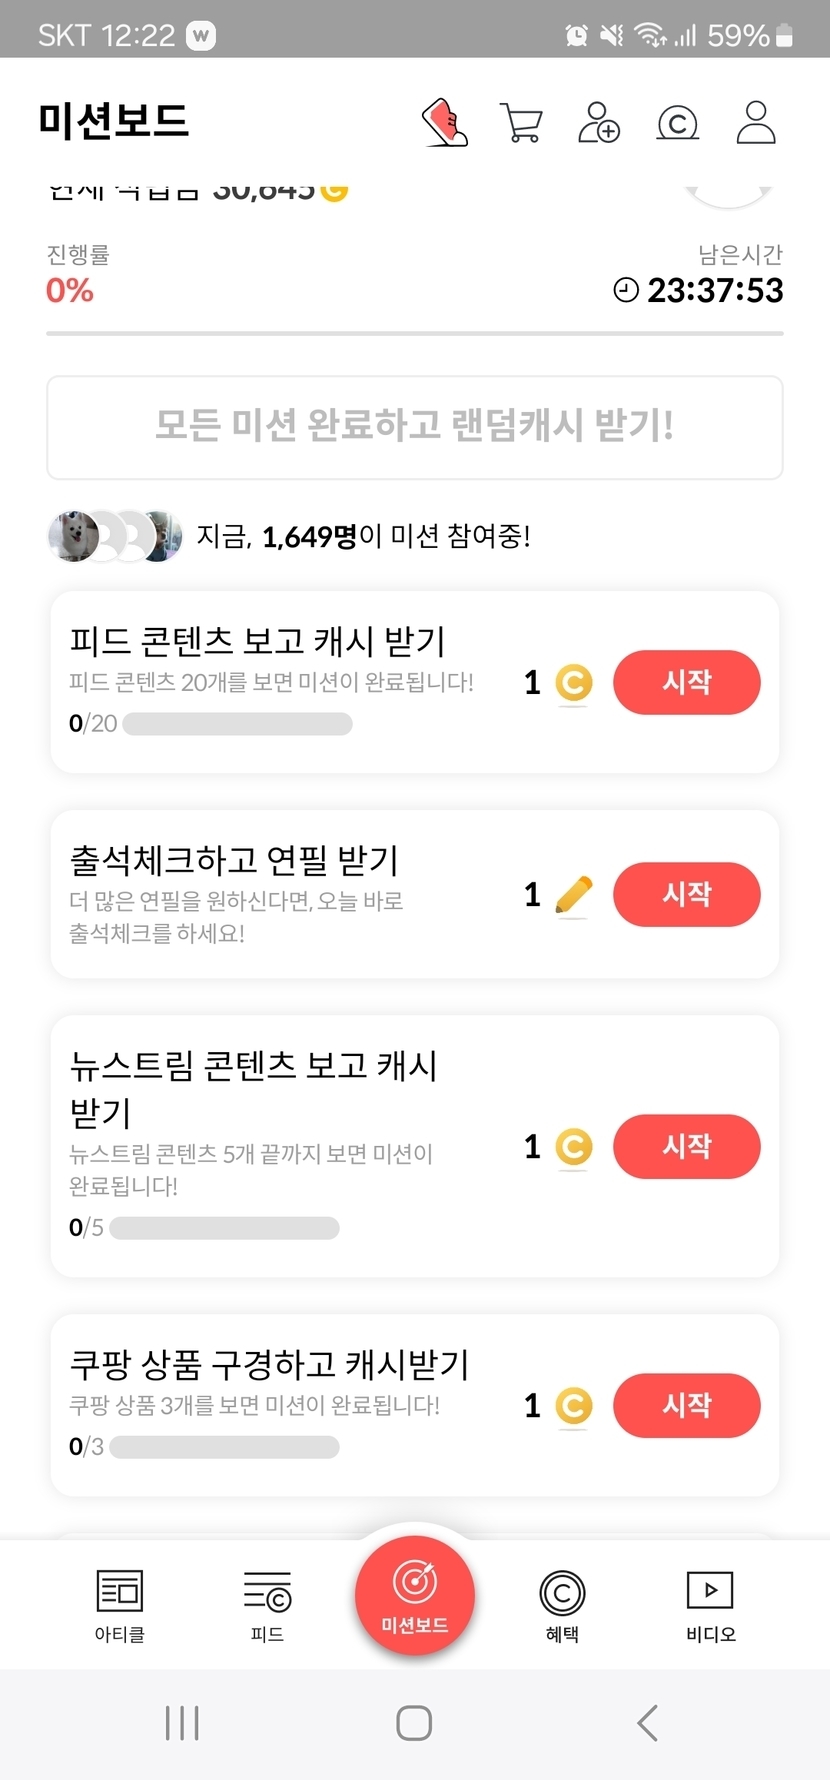Tap the coin icon on Coupang mission

(573, 1406)
